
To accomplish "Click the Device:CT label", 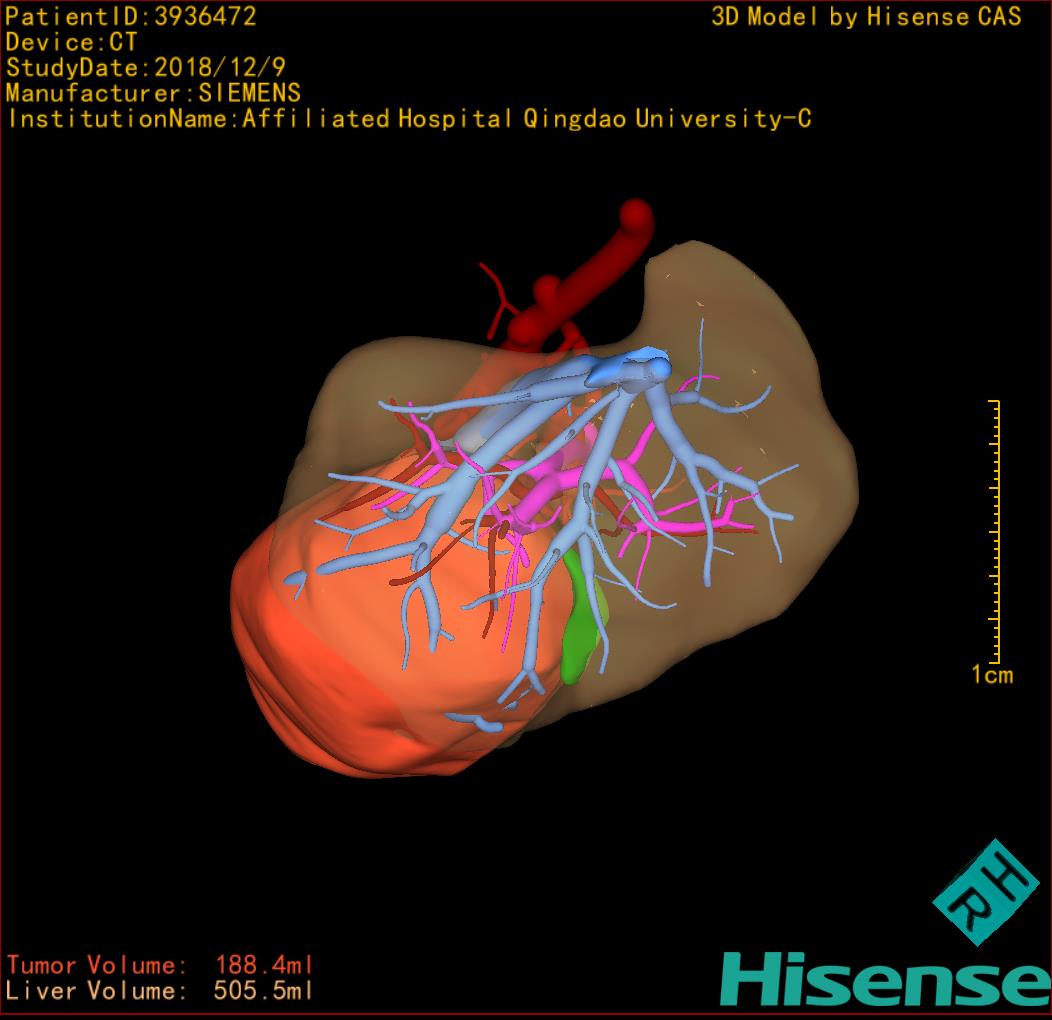I will 71,42.
